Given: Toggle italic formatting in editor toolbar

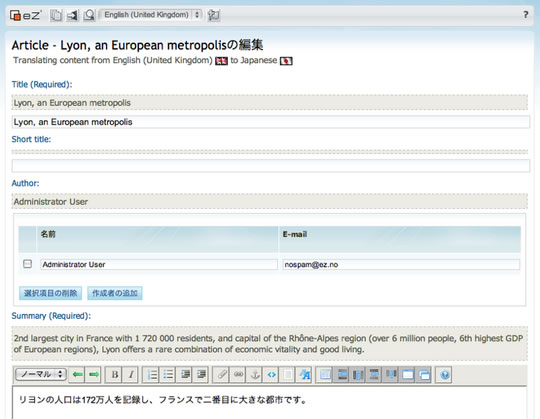Looking at the screenshot, I should pyautogui.click(x=131, y=375).
